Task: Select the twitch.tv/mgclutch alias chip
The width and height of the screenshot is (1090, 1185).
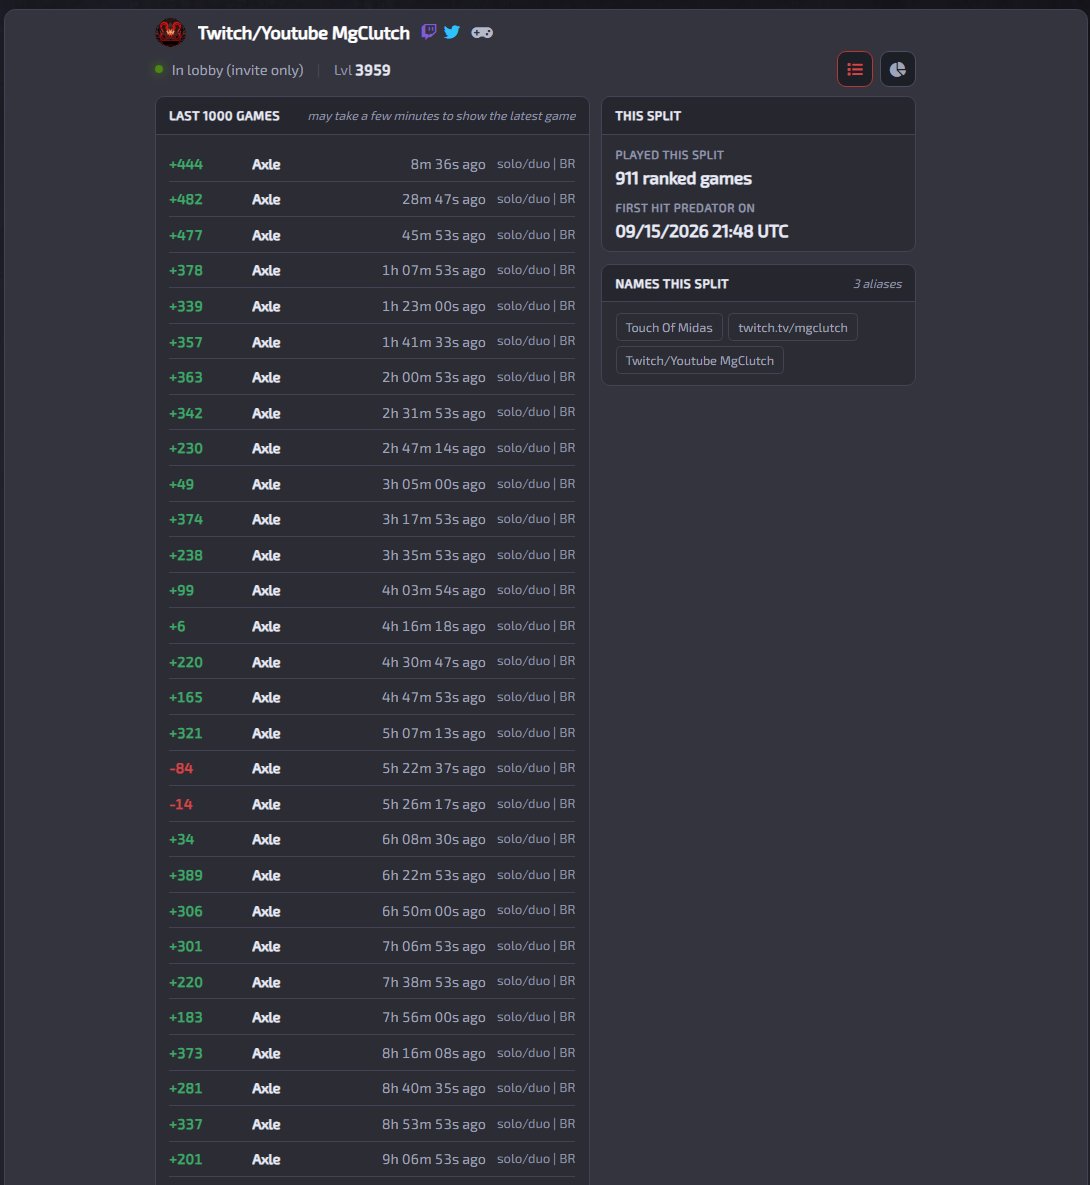Action: [x=793, y=327]
